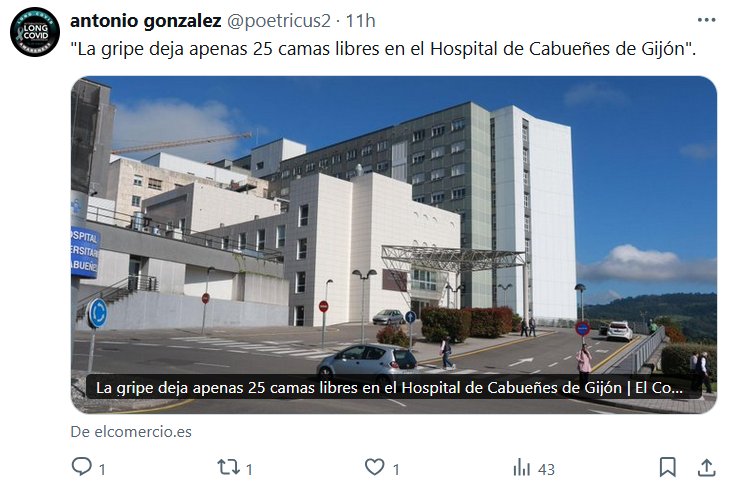Open view analytics bar chart icon
Screen dimensions: 738x490
[x=521, y=468]
